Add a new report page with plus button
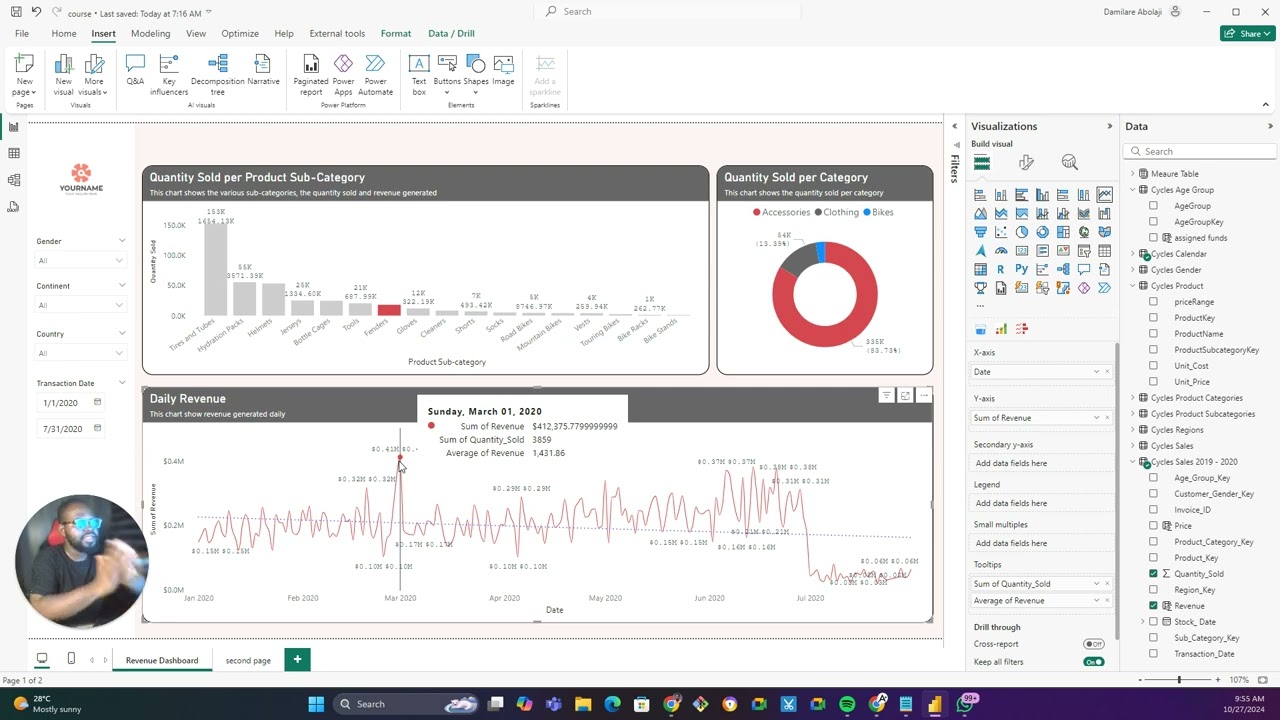The width and height of the screenshot is (1280, 720). click(x=297, y=659)
